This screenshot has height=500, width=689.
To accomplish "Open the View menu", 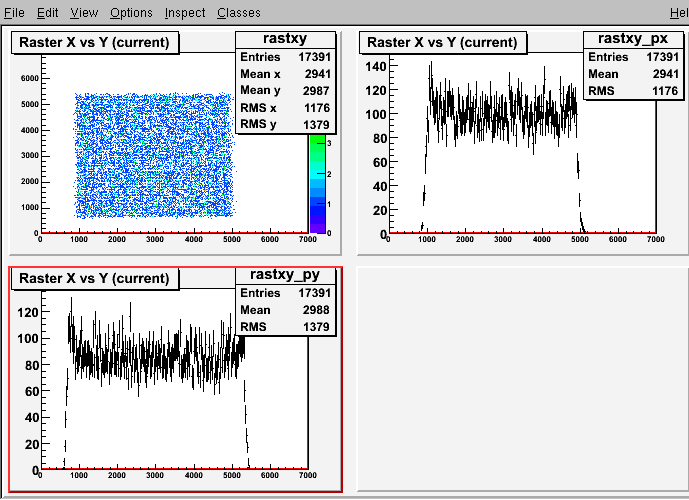I will click(x=84, y=13).
